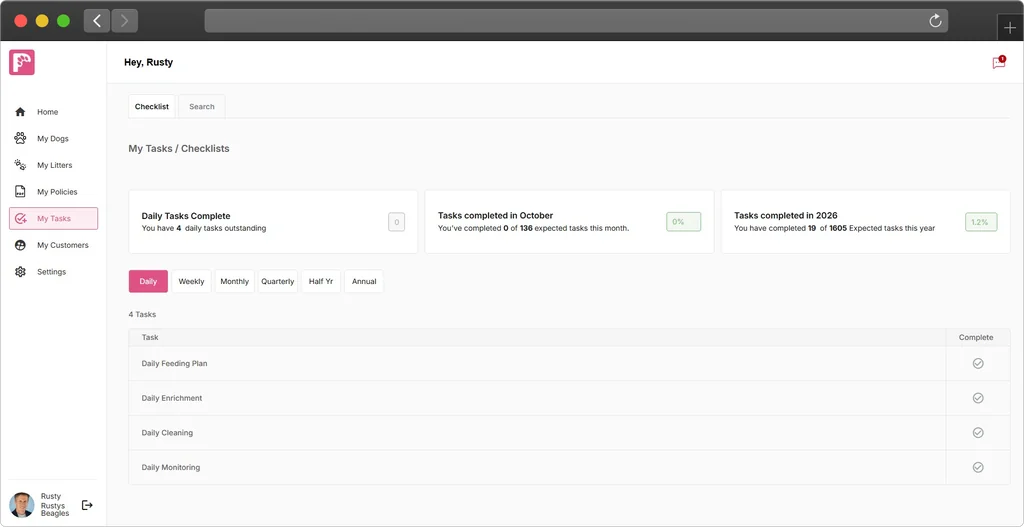1024x527 pixels.
Task: Click the 0% October completion badge
Action: pos(683,222)
